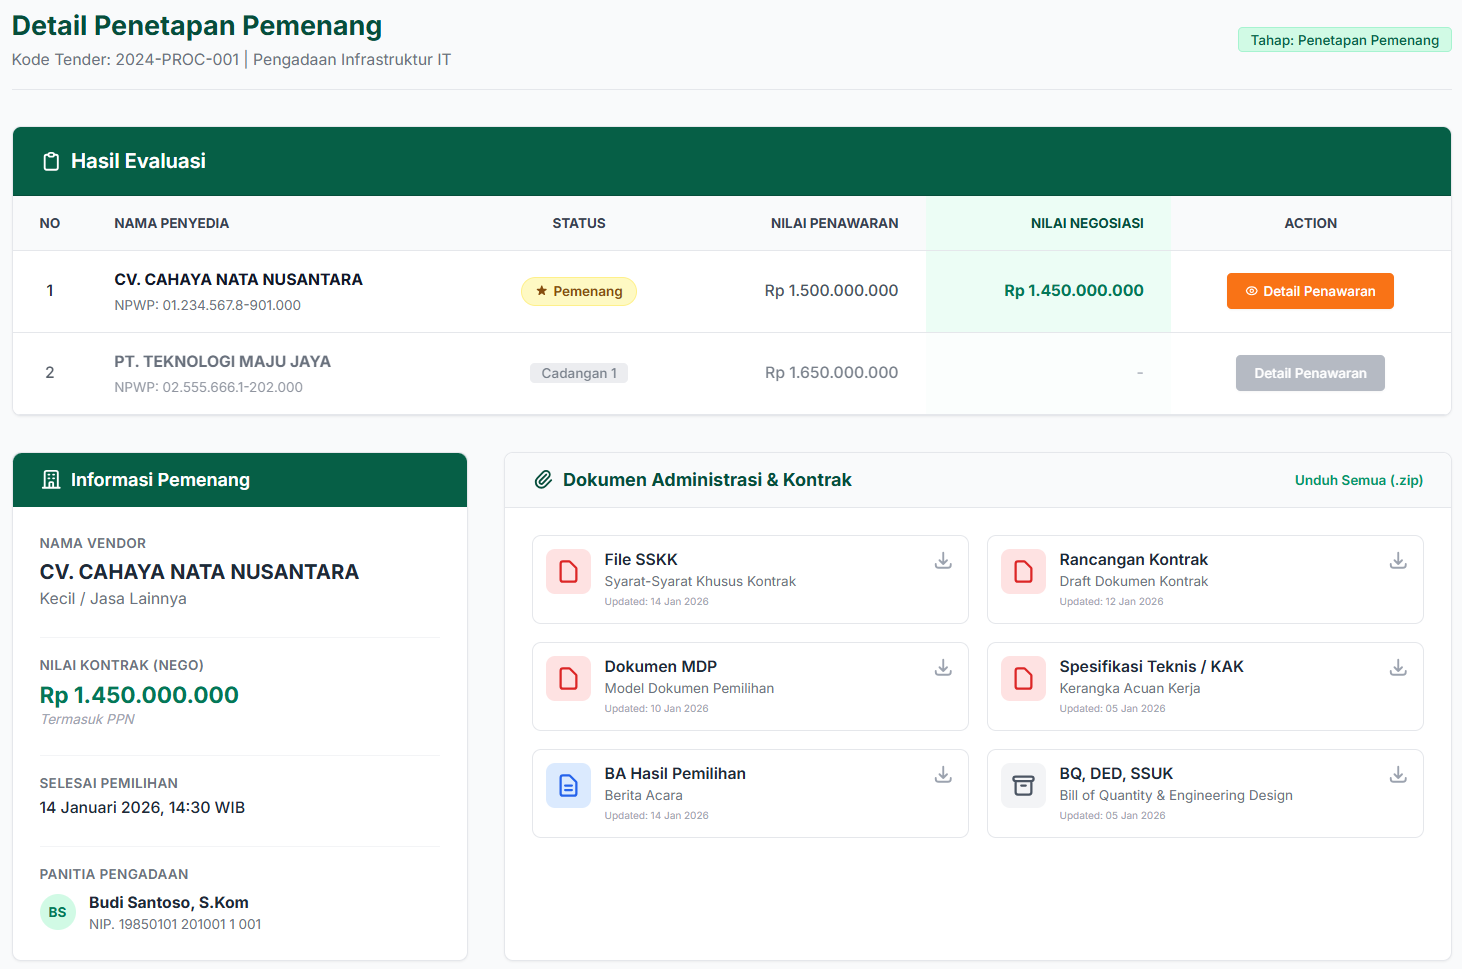
Task: Click the Unduh Semua (.zip) link
Action: [1358, 480]
